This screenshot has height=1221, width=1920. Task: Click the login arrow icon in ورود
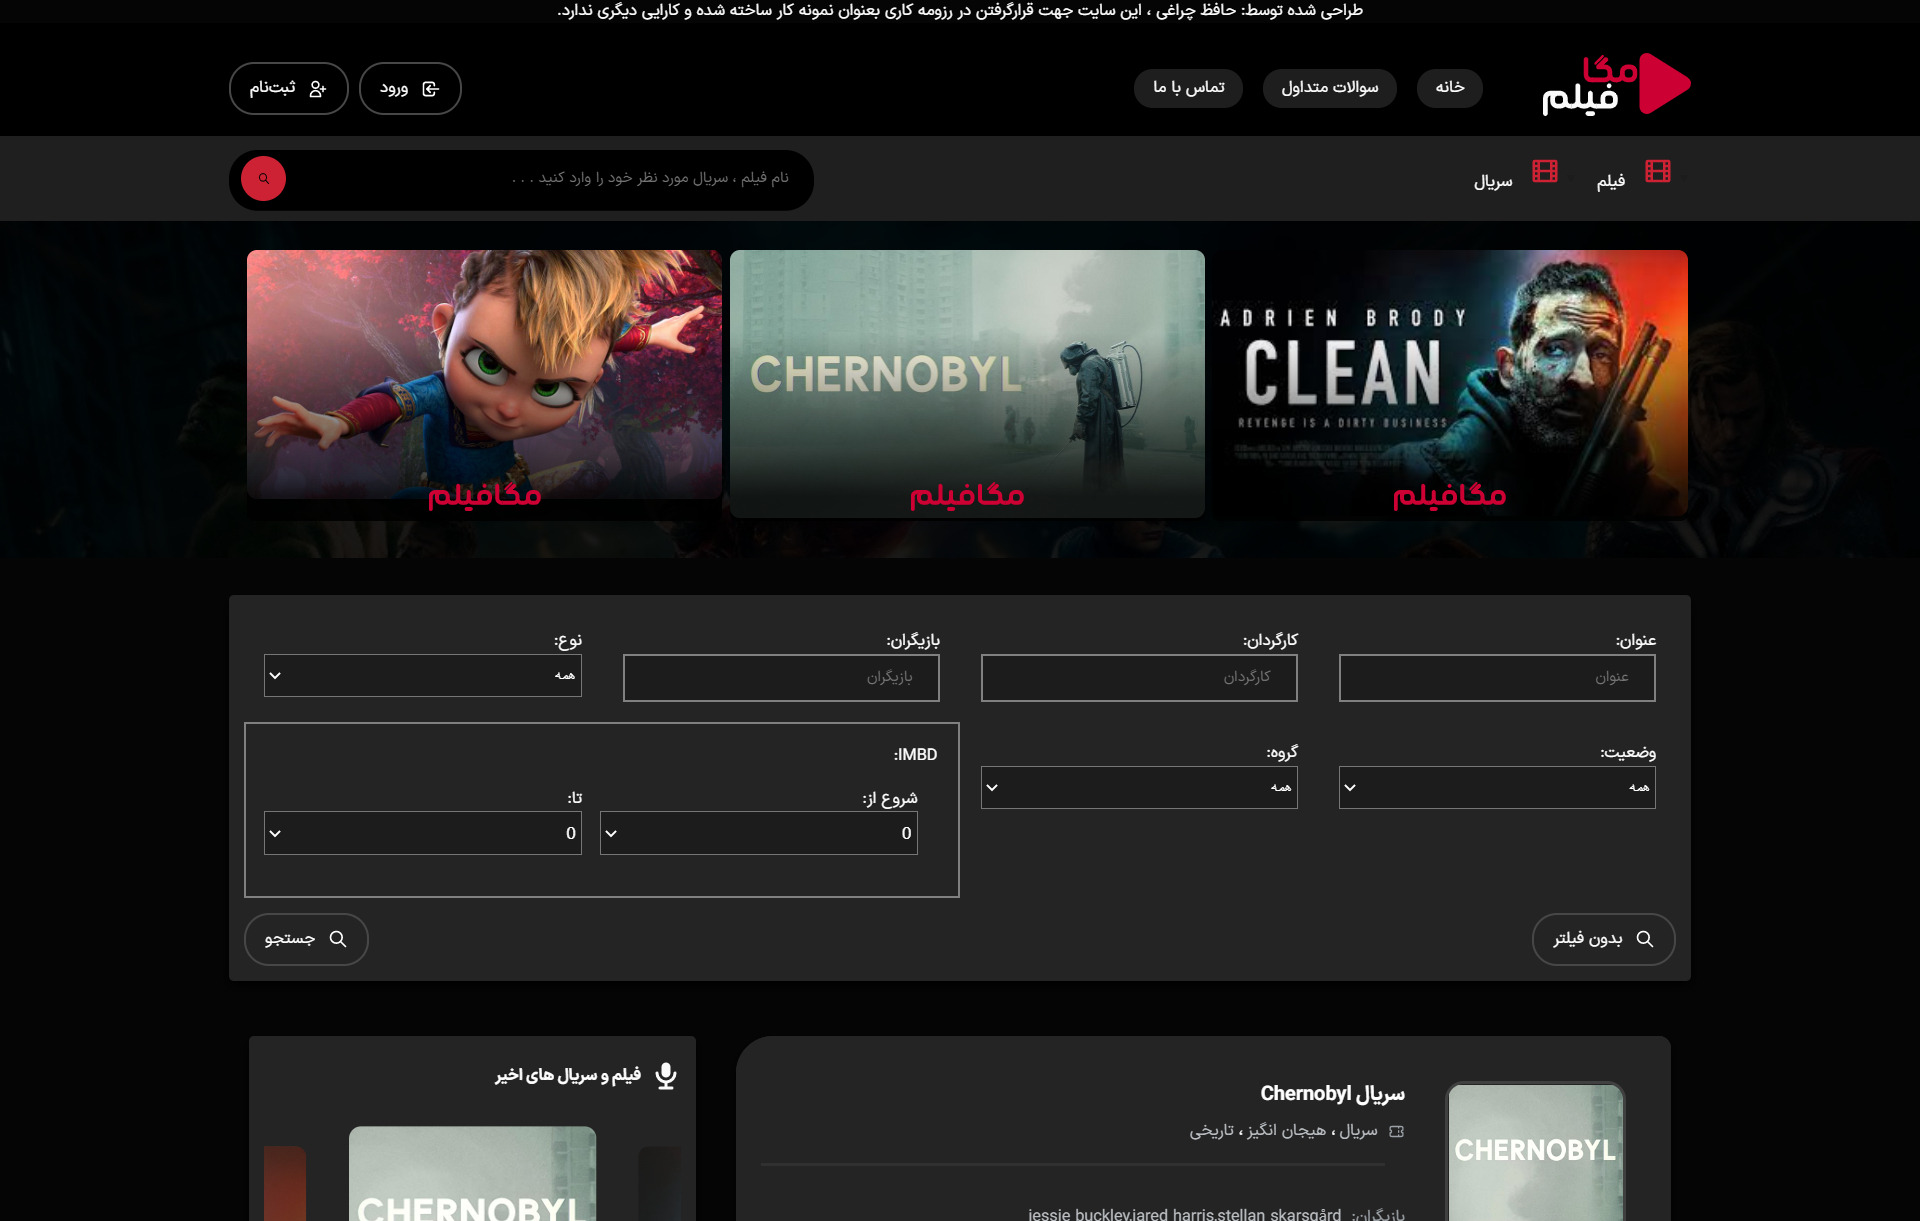pyautogui.click(x=431, y=89)
